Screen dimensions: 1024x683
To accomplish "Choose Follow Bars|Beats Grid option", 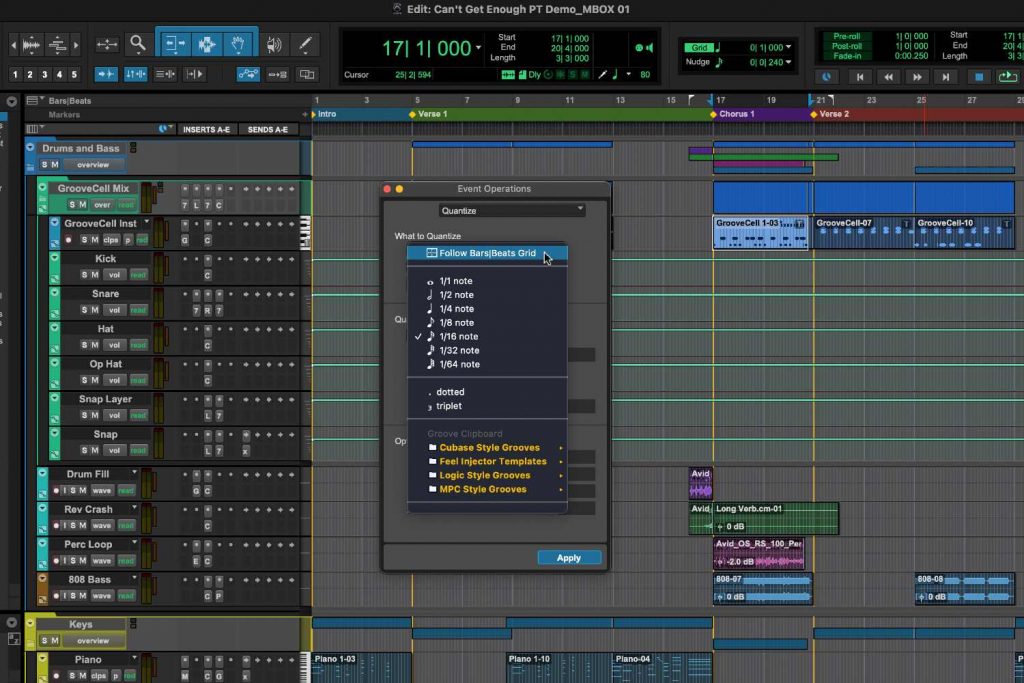I will point(487,253).
